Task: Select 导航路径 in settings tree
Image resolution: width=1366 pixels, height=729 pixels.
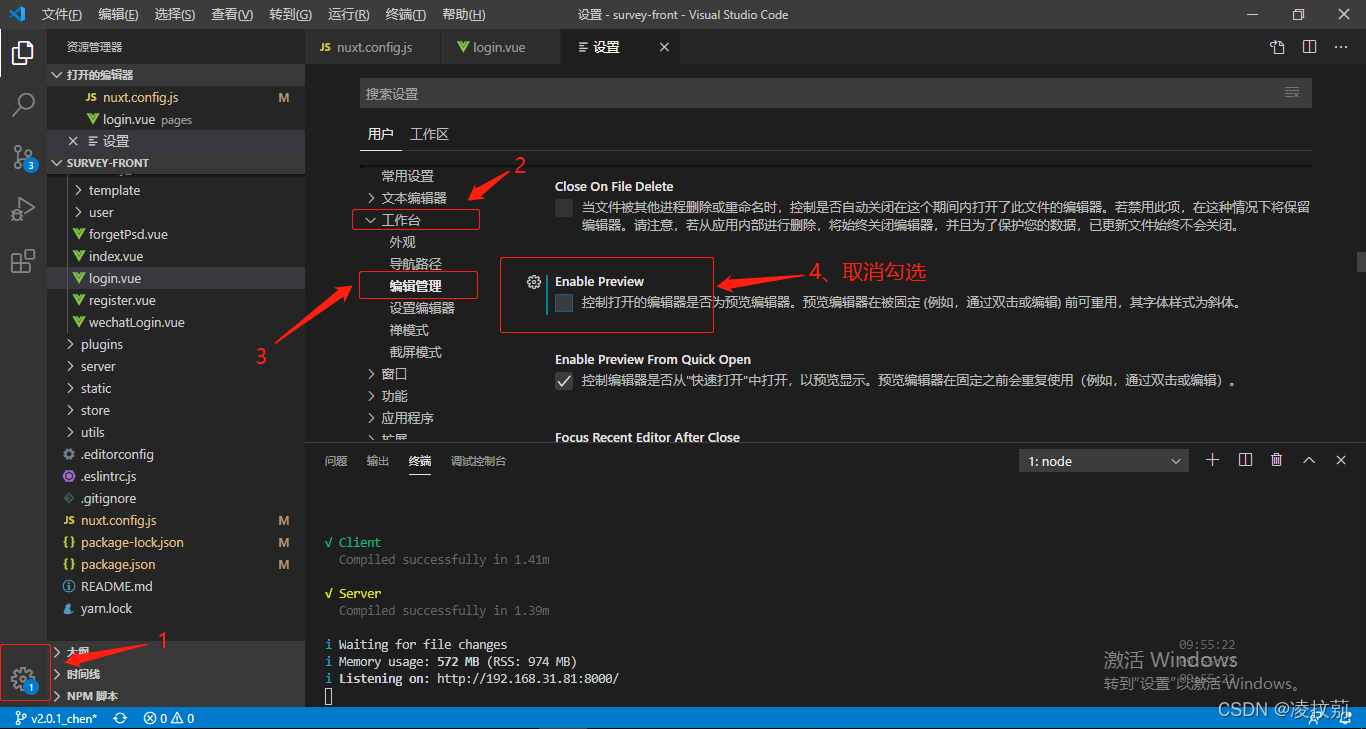Action: (x=415, y=264)
